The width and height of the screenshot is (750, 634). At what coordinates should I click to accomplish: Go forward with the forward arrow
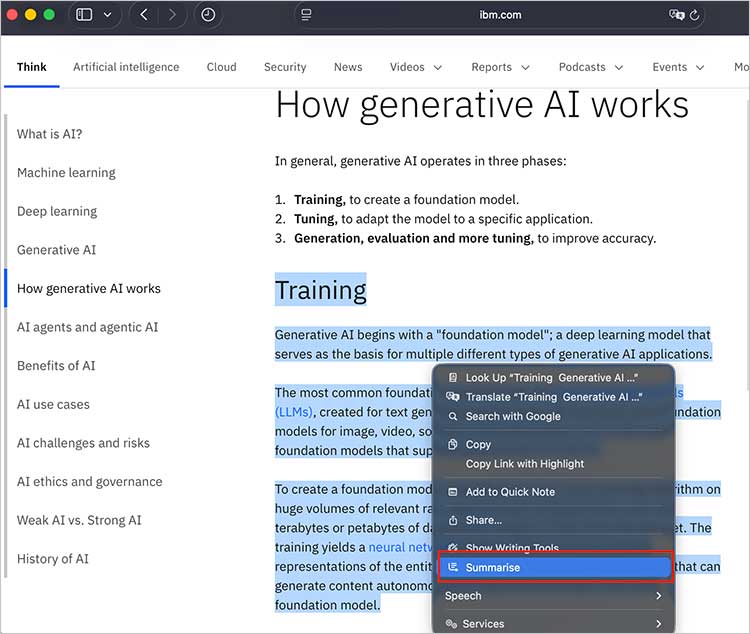tap(172, 15)
